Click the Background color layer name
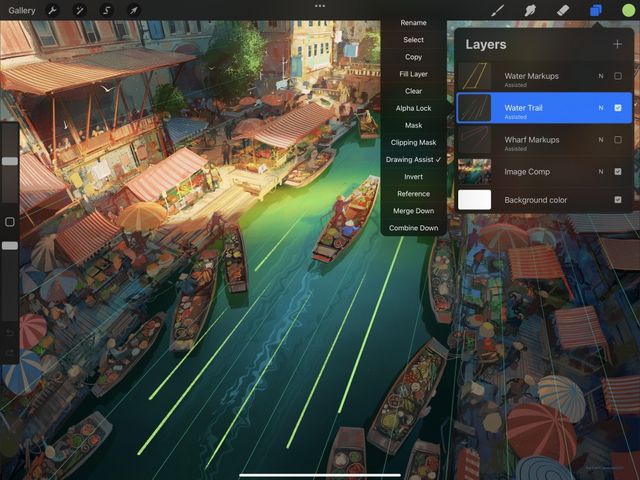The image size is (640, 480). click(x=536, y=200)
